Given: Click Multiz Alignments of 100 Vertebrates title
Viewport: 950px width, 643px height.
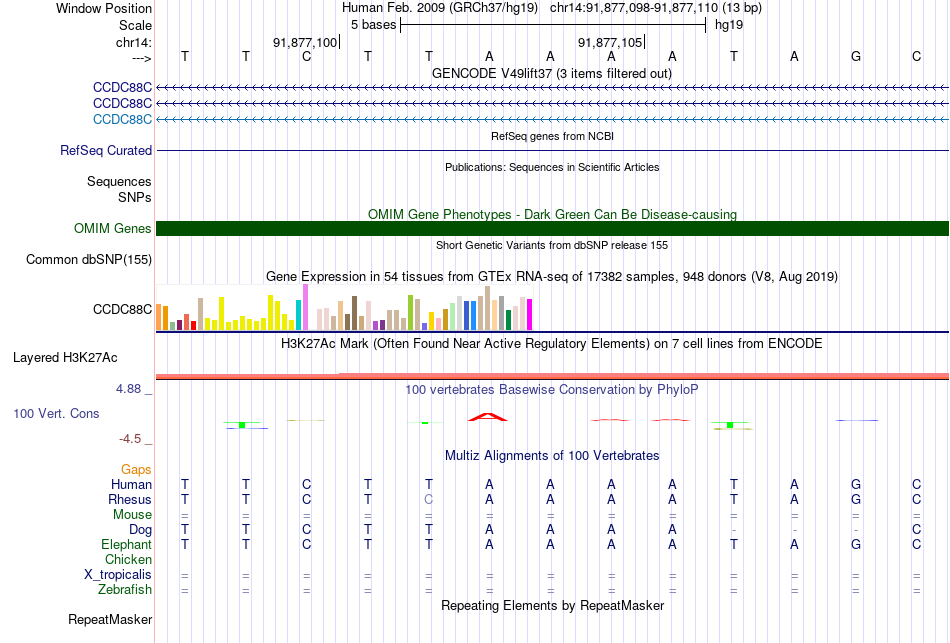Looking at the screenshot, I should click(552, 456).
